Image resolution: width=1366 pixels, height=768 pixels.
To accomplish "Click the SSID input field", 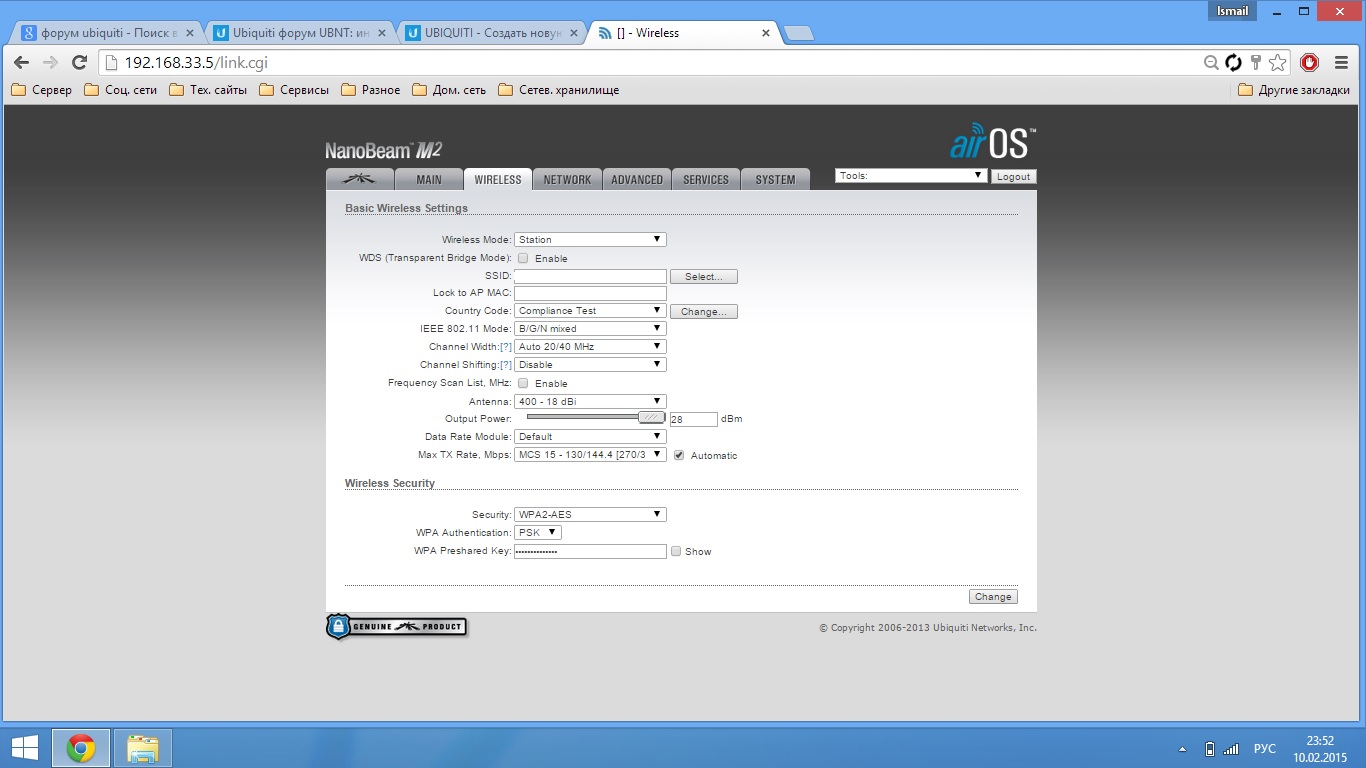I will pyautogui.click(x=590, y=276).
